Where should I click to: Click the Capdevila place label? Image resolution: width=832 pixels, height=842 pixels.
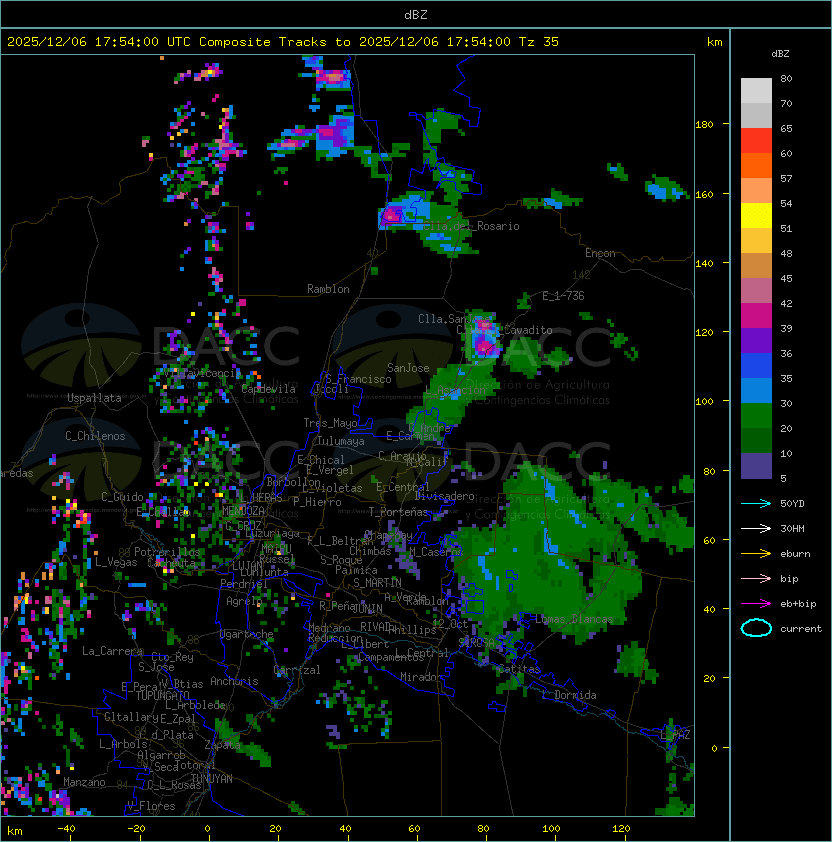pos(269,389)
